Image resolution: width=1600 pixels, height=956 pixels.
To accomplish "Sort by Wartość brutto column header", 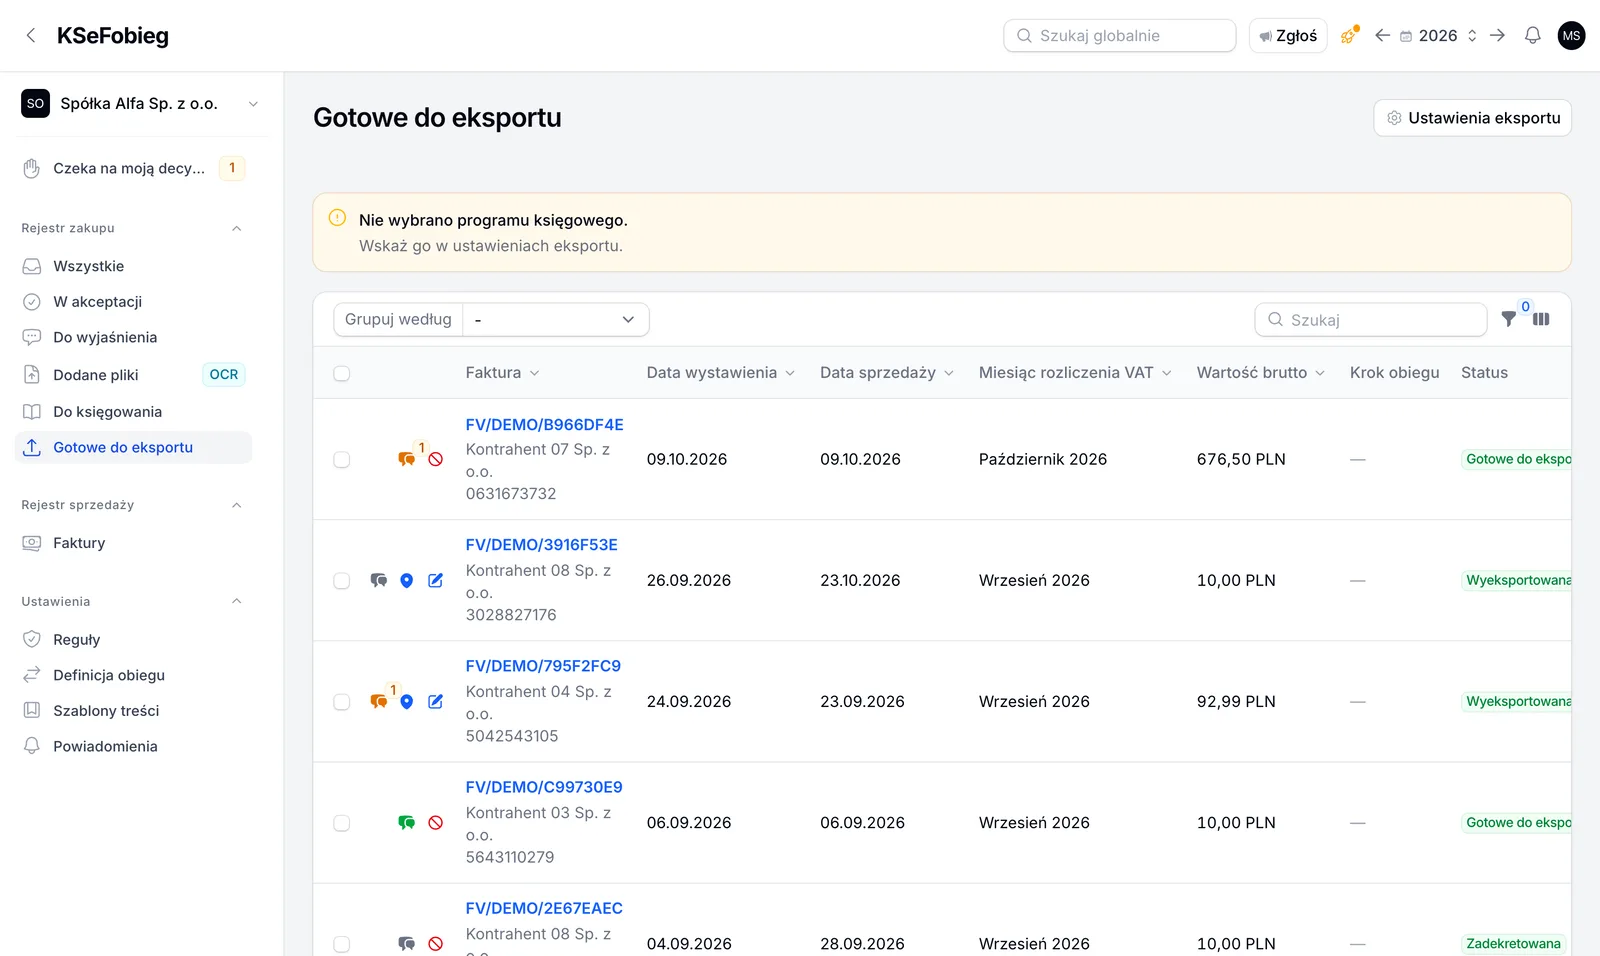I will pyautogui.click(x=1260, y=372).
